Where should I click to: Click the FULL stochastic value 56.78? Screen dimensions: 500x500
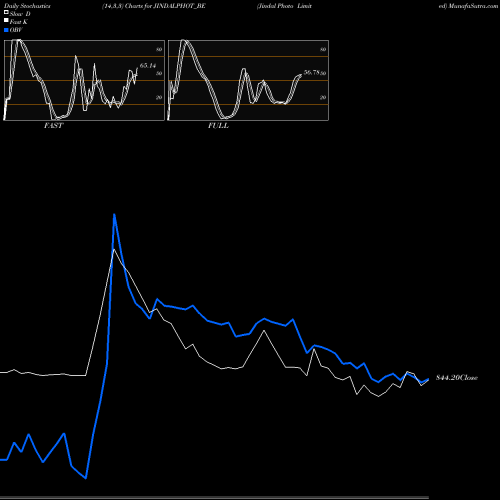(312, 72)
